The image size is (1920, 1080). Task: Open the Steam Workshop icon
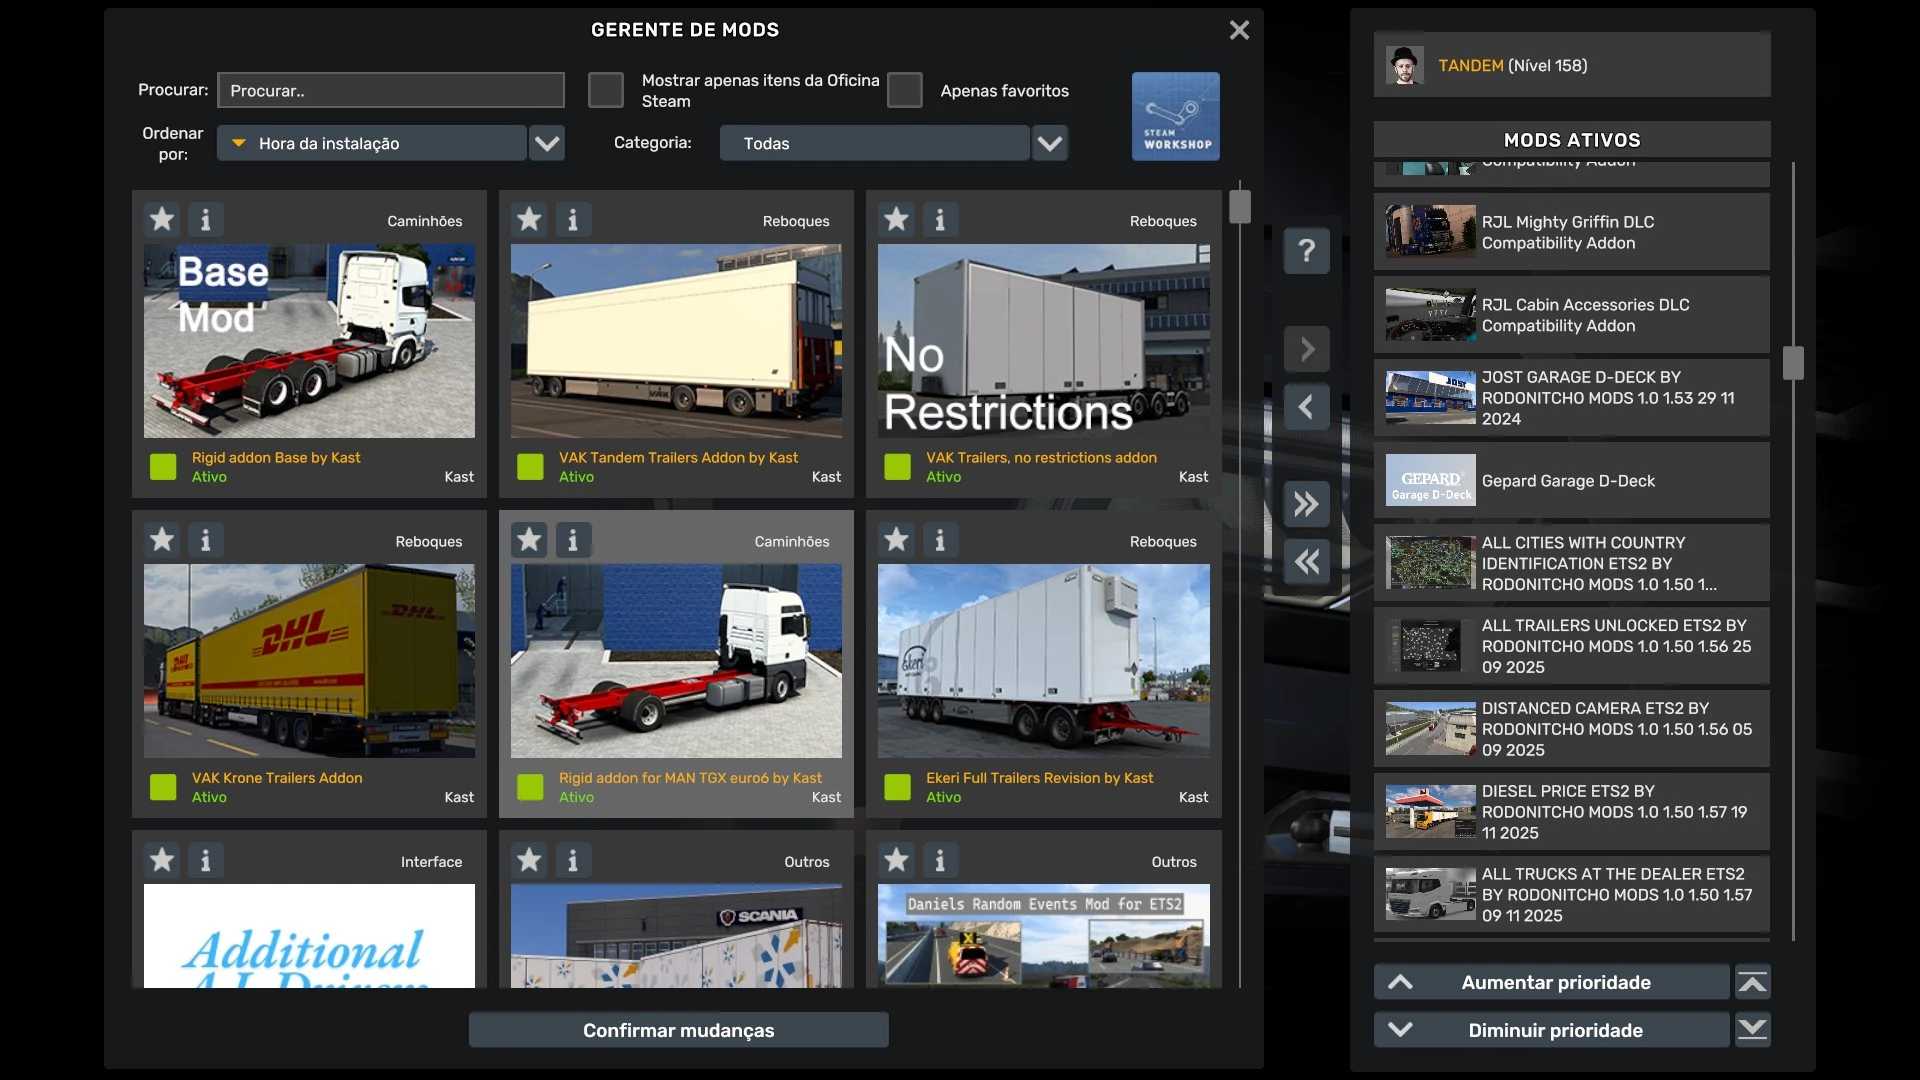(x=1175, y=116)
